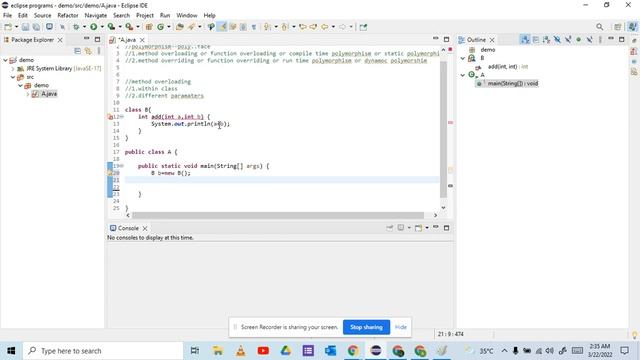Screen dimensions: 640x360
Task: Click the Coverage run icon
Action: pos(111,27)
